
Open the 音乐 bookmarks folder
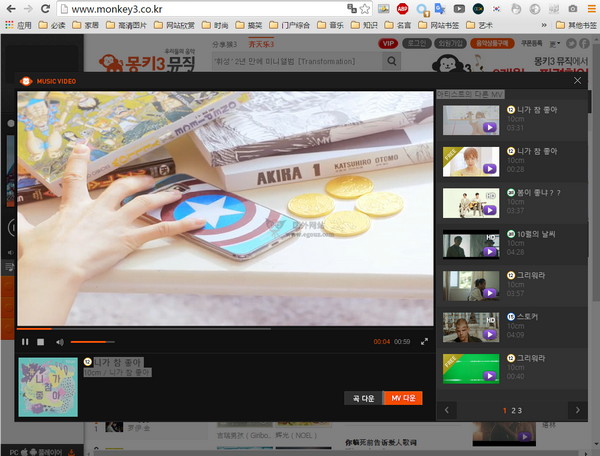point(331,25)
